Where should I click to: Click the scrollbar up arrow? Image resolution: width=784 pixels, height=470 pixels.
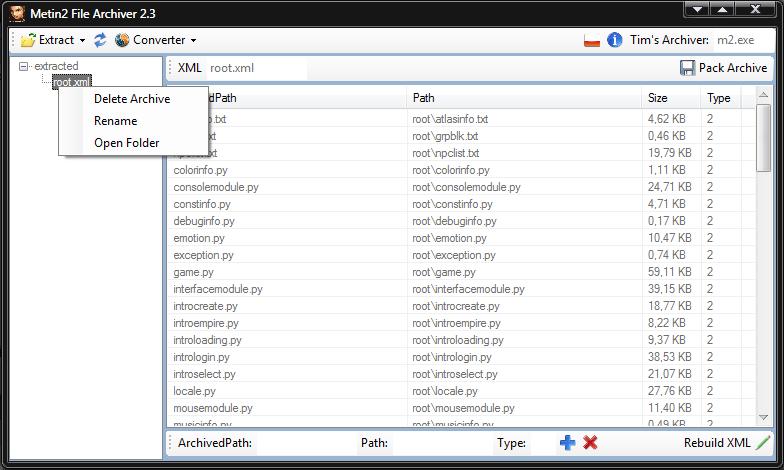[x=763, y=94]
